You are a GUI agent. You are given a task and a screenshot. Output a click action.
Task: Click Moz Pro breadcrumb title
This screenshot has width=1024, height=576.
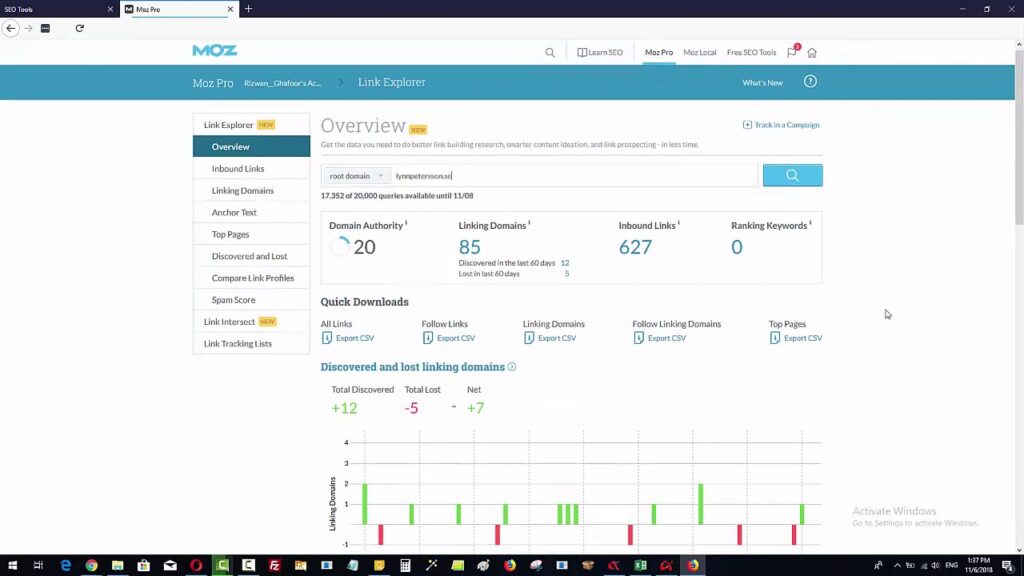click(x=213, y=83)
